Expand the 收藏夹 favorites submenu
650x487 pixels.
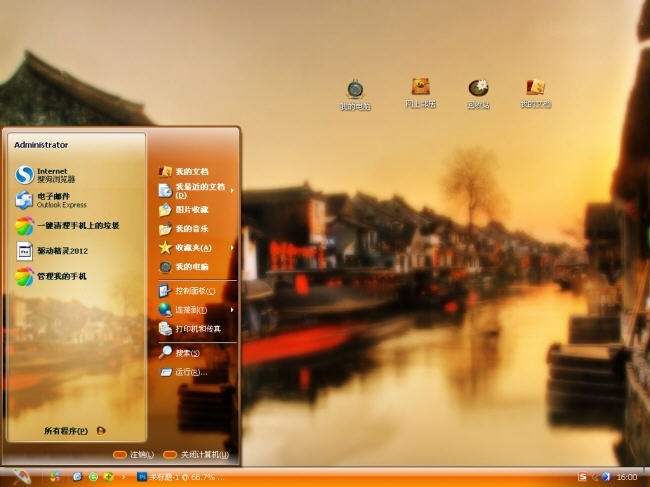pyautogui.click(x=195, y=247)
